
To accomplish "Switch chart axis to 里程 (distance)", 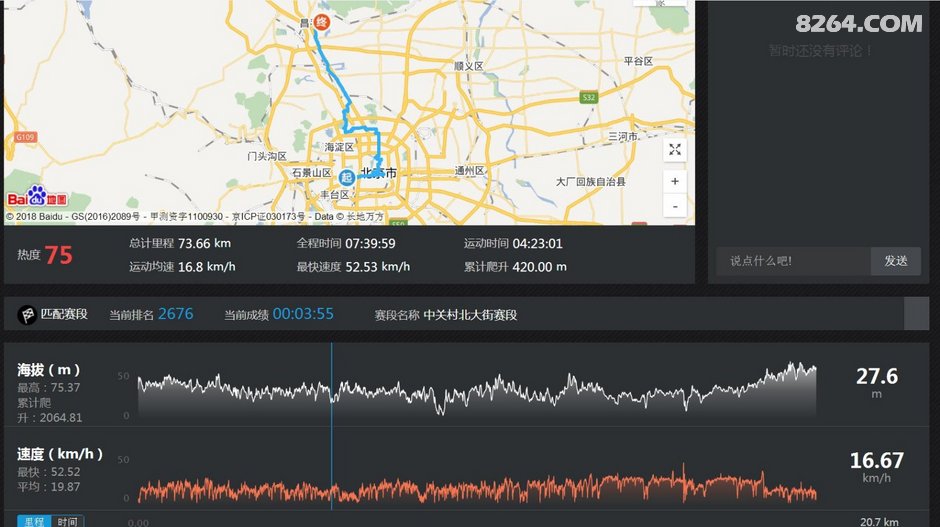I will (33, 521).
